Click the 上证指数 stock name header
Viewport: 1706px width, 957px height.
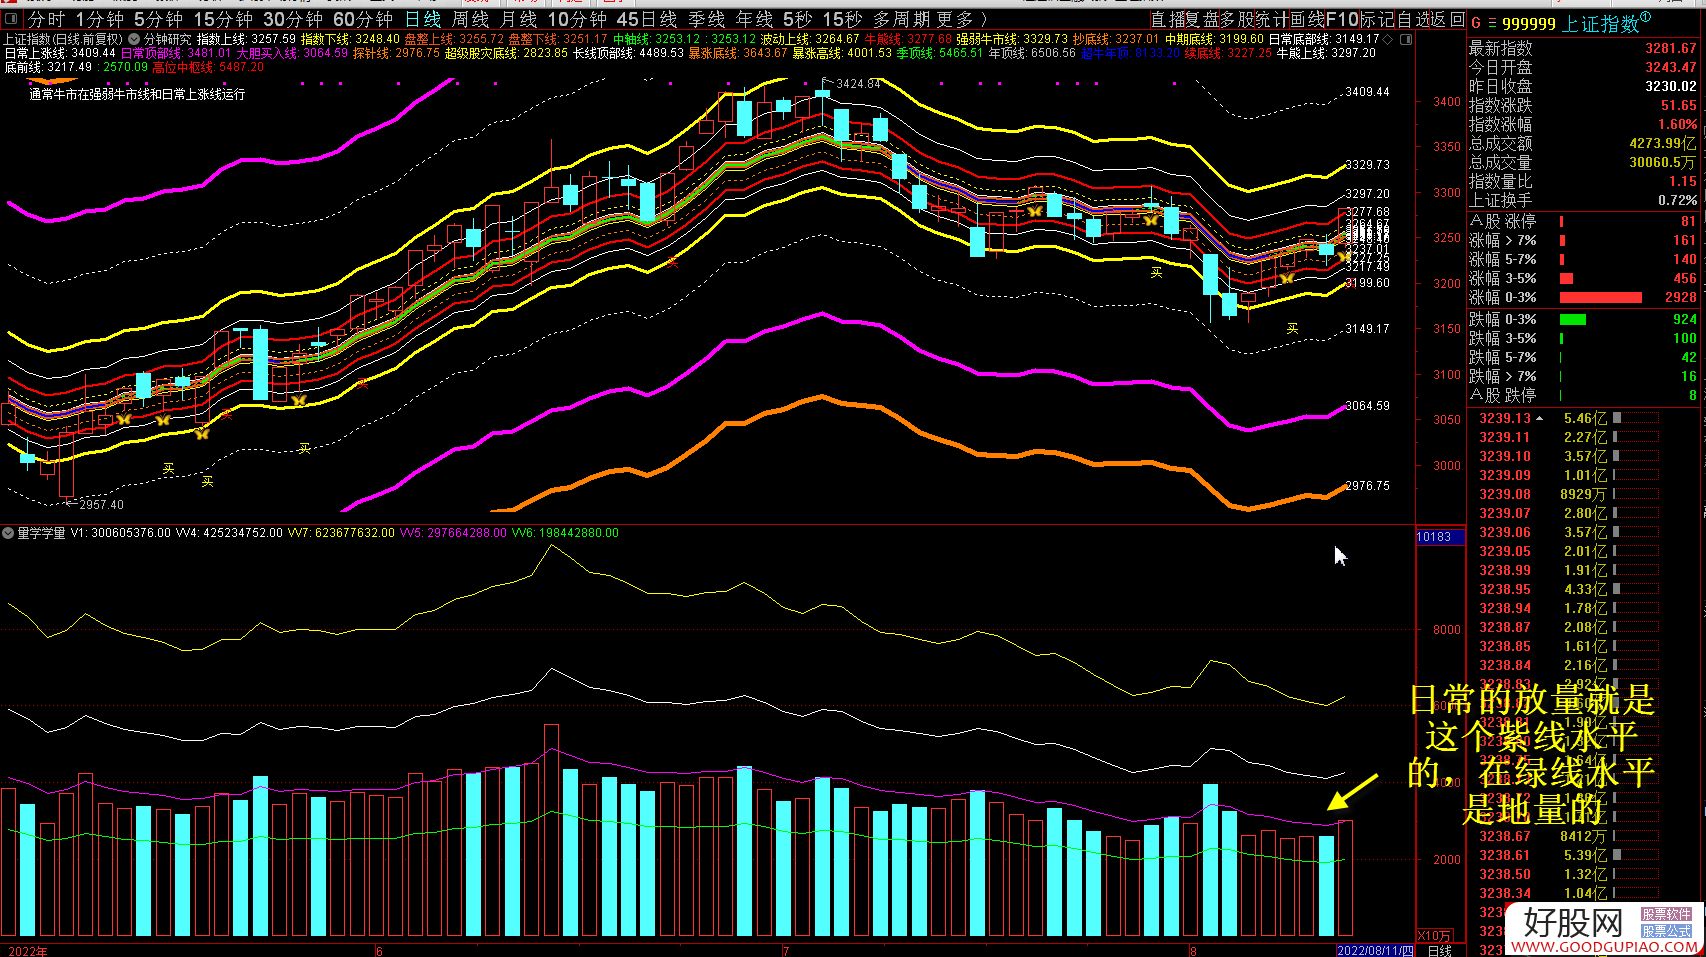[1601, 23]
